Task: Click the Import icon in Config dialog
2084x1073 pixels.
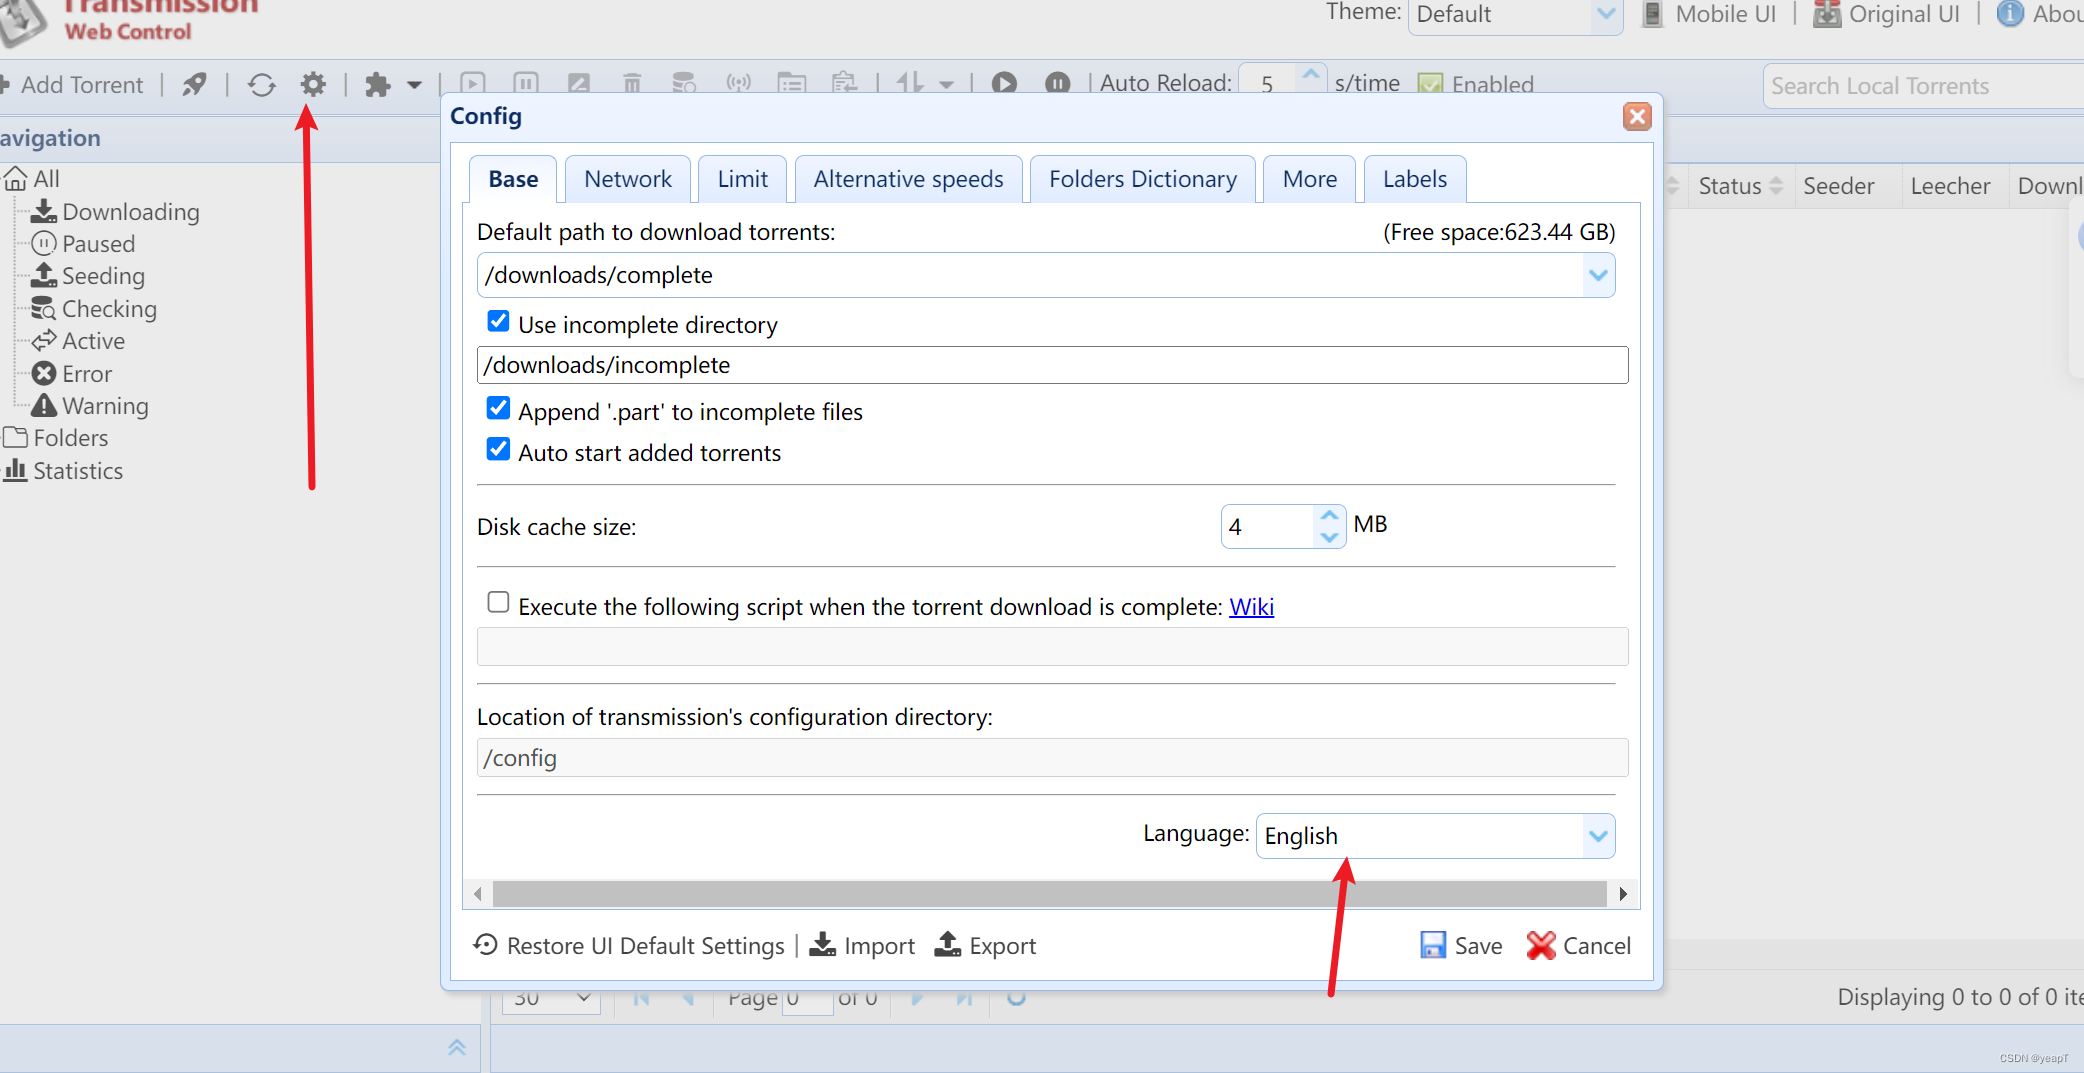Action: [822, 945]
